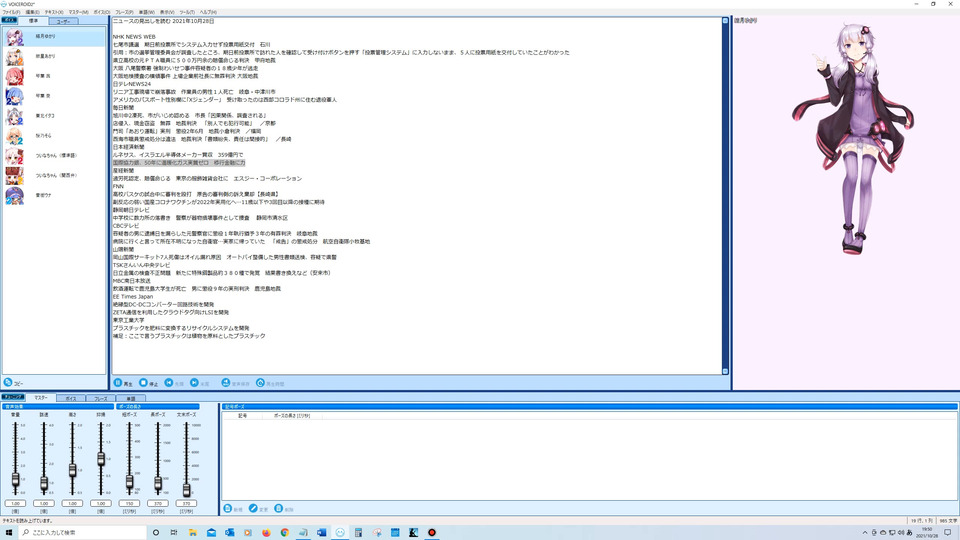
Task: Click the text editor scrollbar down arrow
Action: 725,371
